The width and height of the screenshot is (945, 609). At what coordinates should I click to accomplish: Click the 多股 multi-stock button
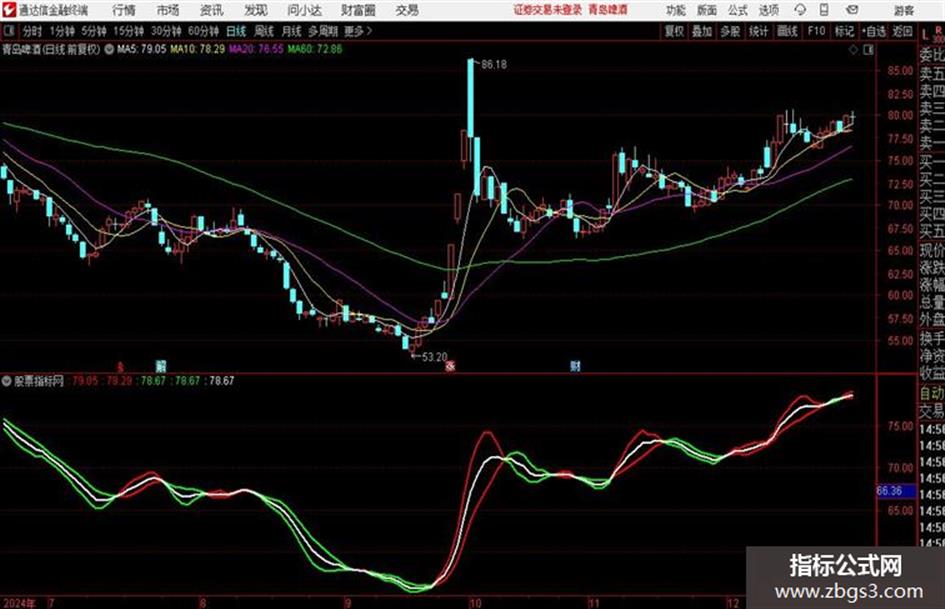[730, 31]
